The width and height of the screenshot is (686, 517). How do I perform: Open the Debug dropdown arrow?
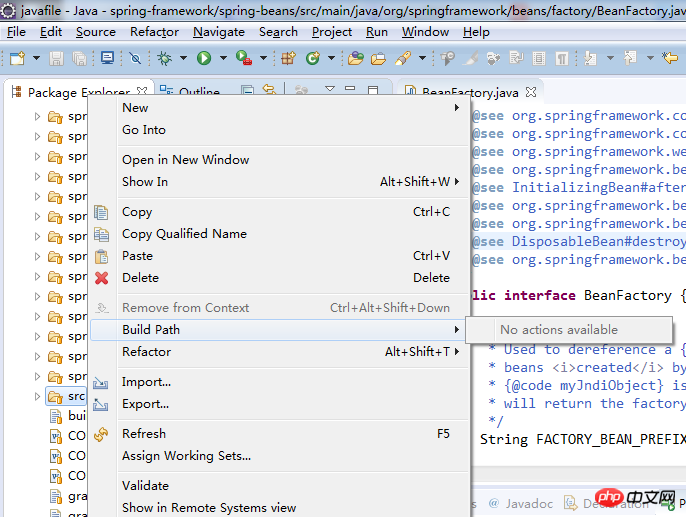pos(183,58)
